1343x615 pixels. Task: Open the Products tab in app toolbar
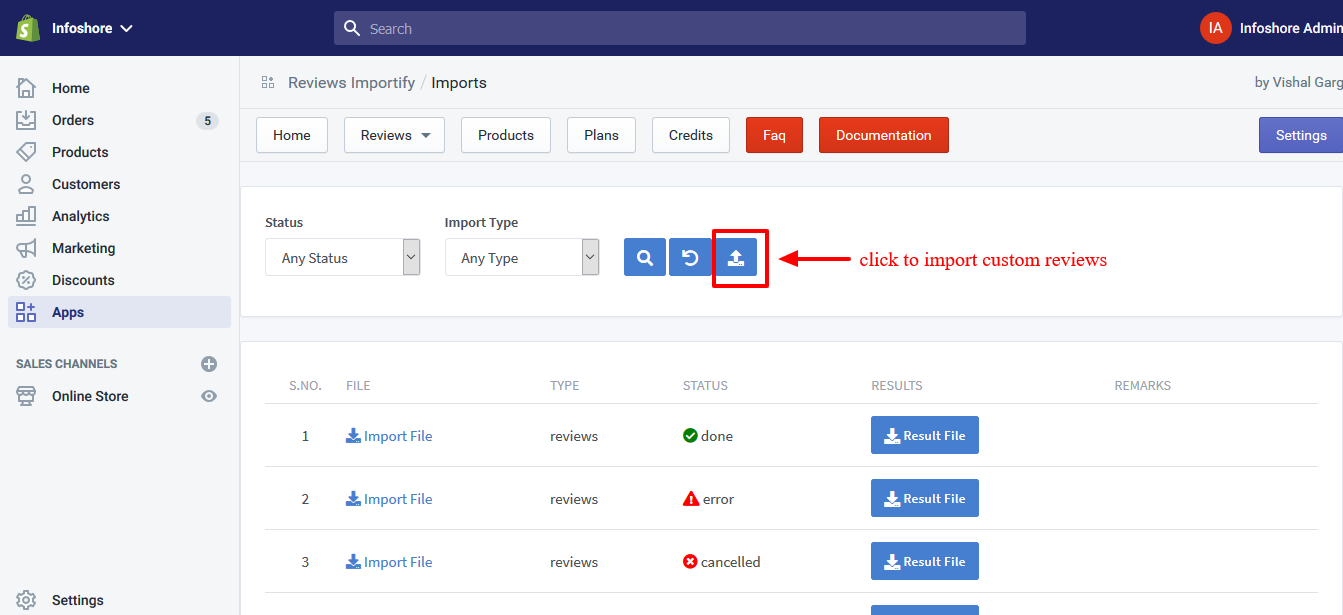point(506,135)
